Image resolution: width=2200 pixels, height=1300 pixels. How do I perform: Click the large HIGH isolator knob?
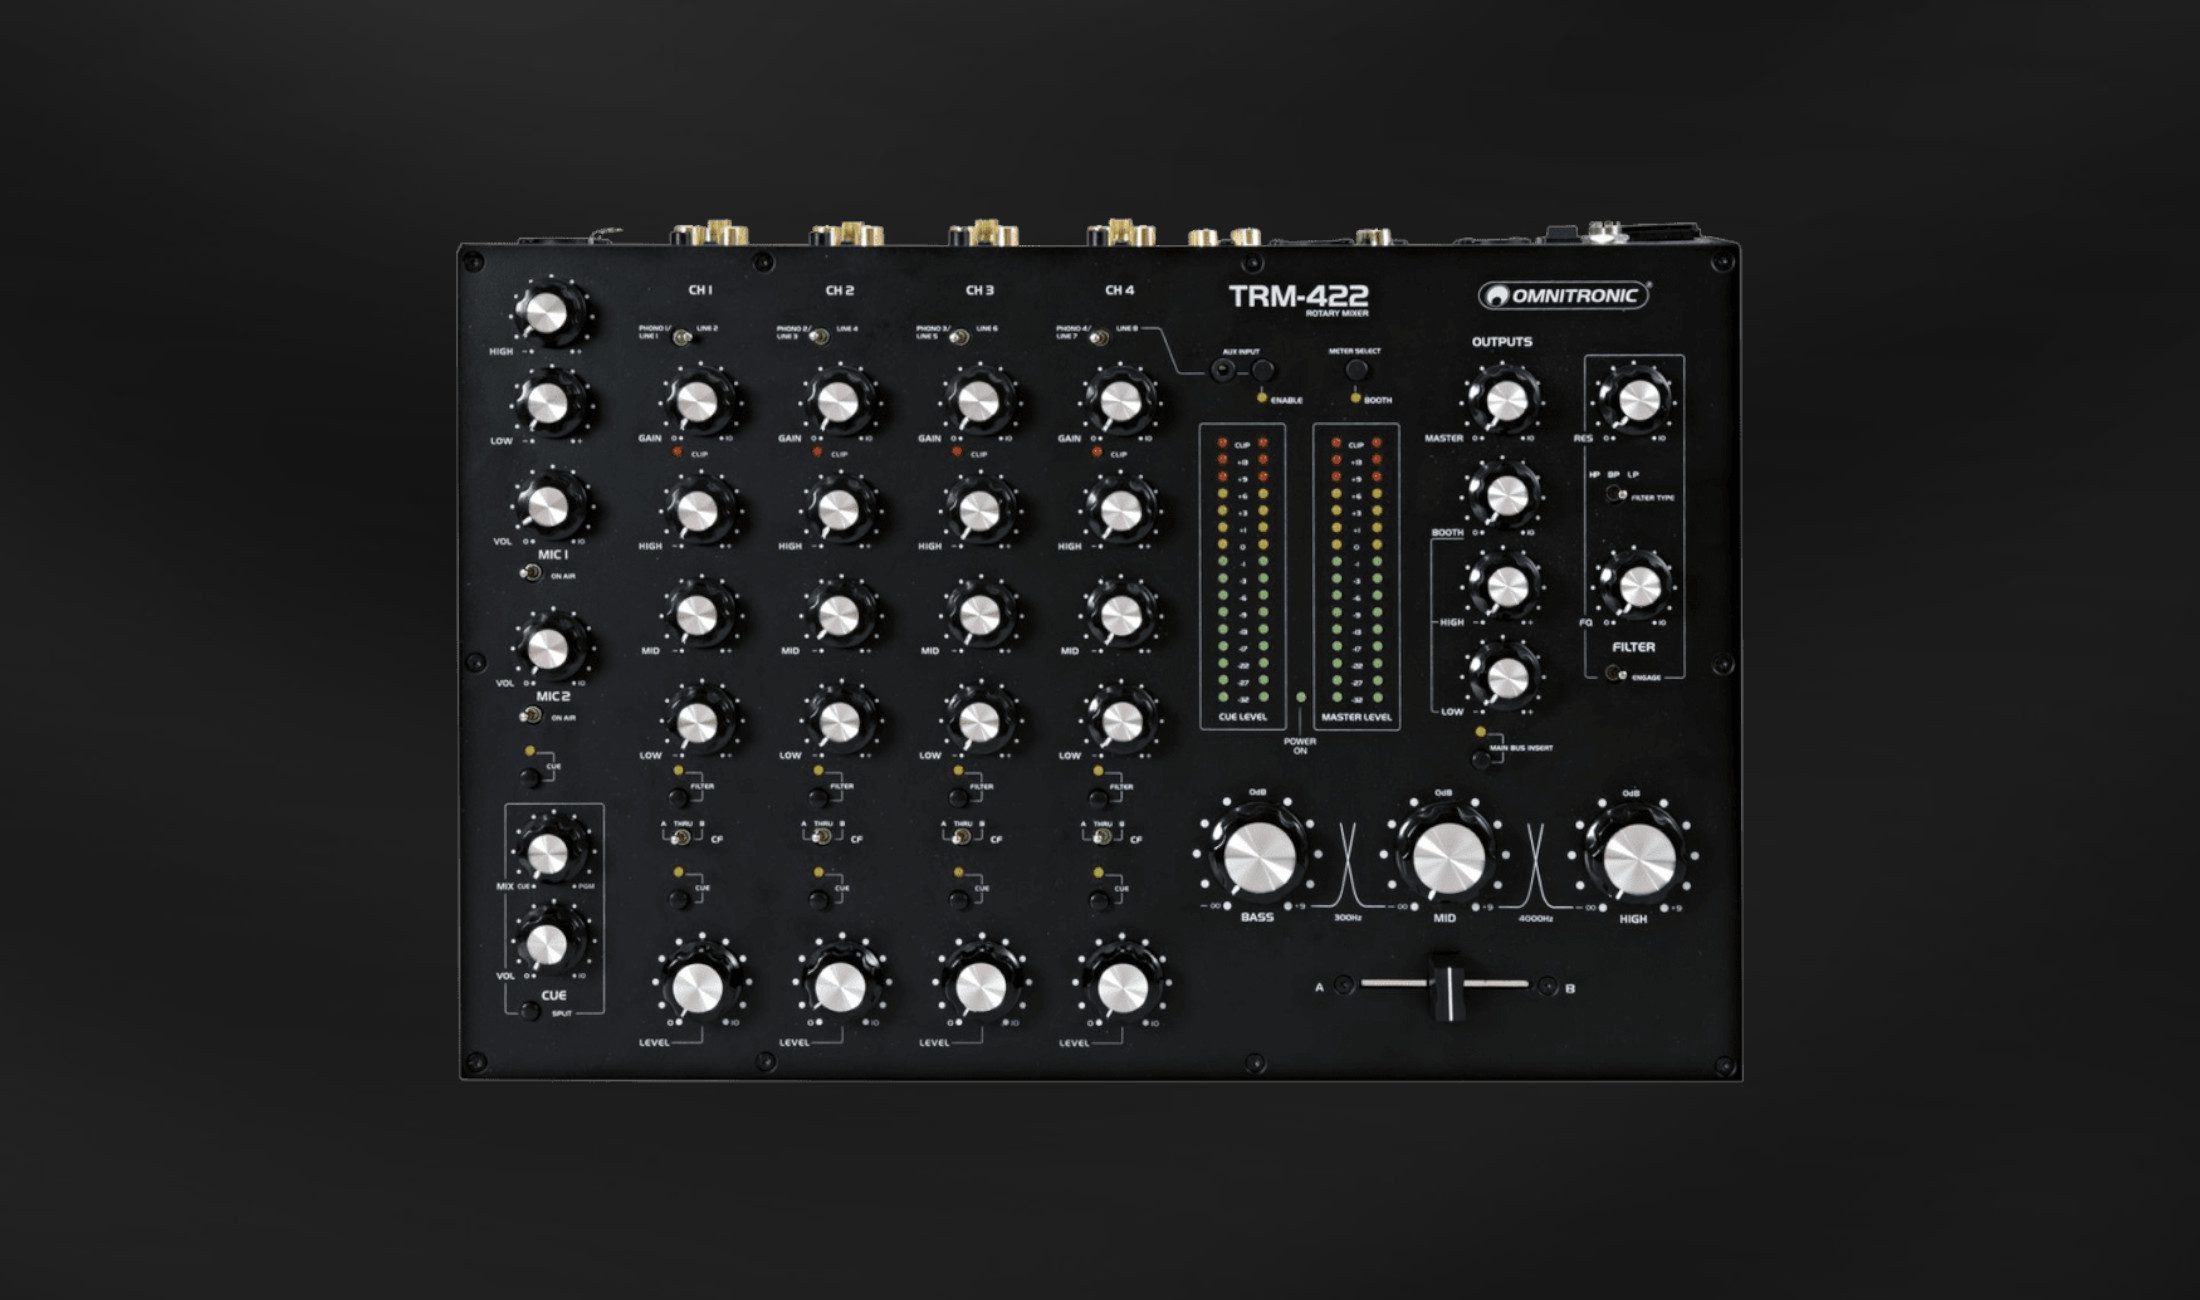click(1638, 857)
